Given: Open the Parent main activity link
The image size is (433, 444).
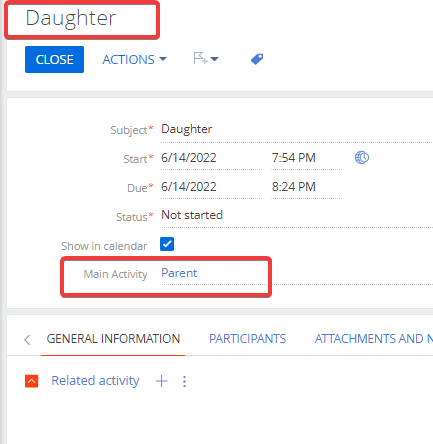Looking at the screenshot, I should (x=179, y=273).
